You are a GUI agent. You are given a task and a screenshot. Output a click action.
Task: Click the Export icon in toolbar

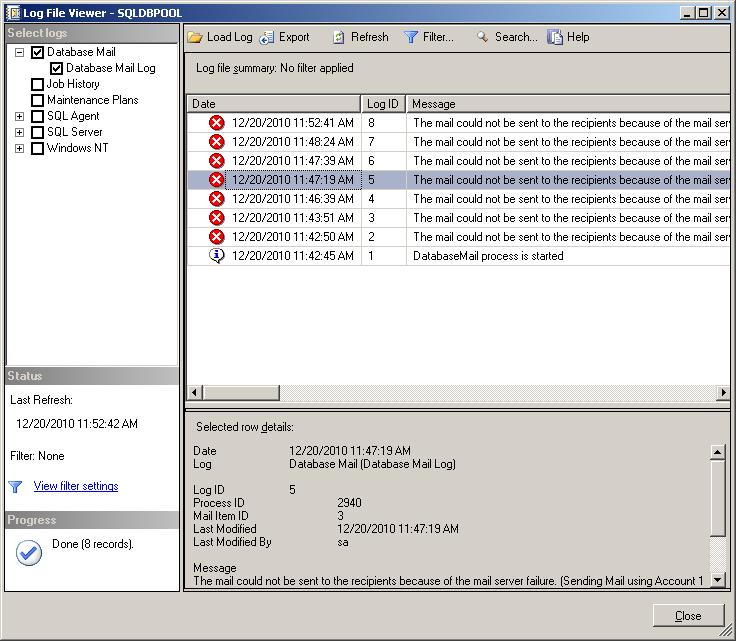point(267,37)
